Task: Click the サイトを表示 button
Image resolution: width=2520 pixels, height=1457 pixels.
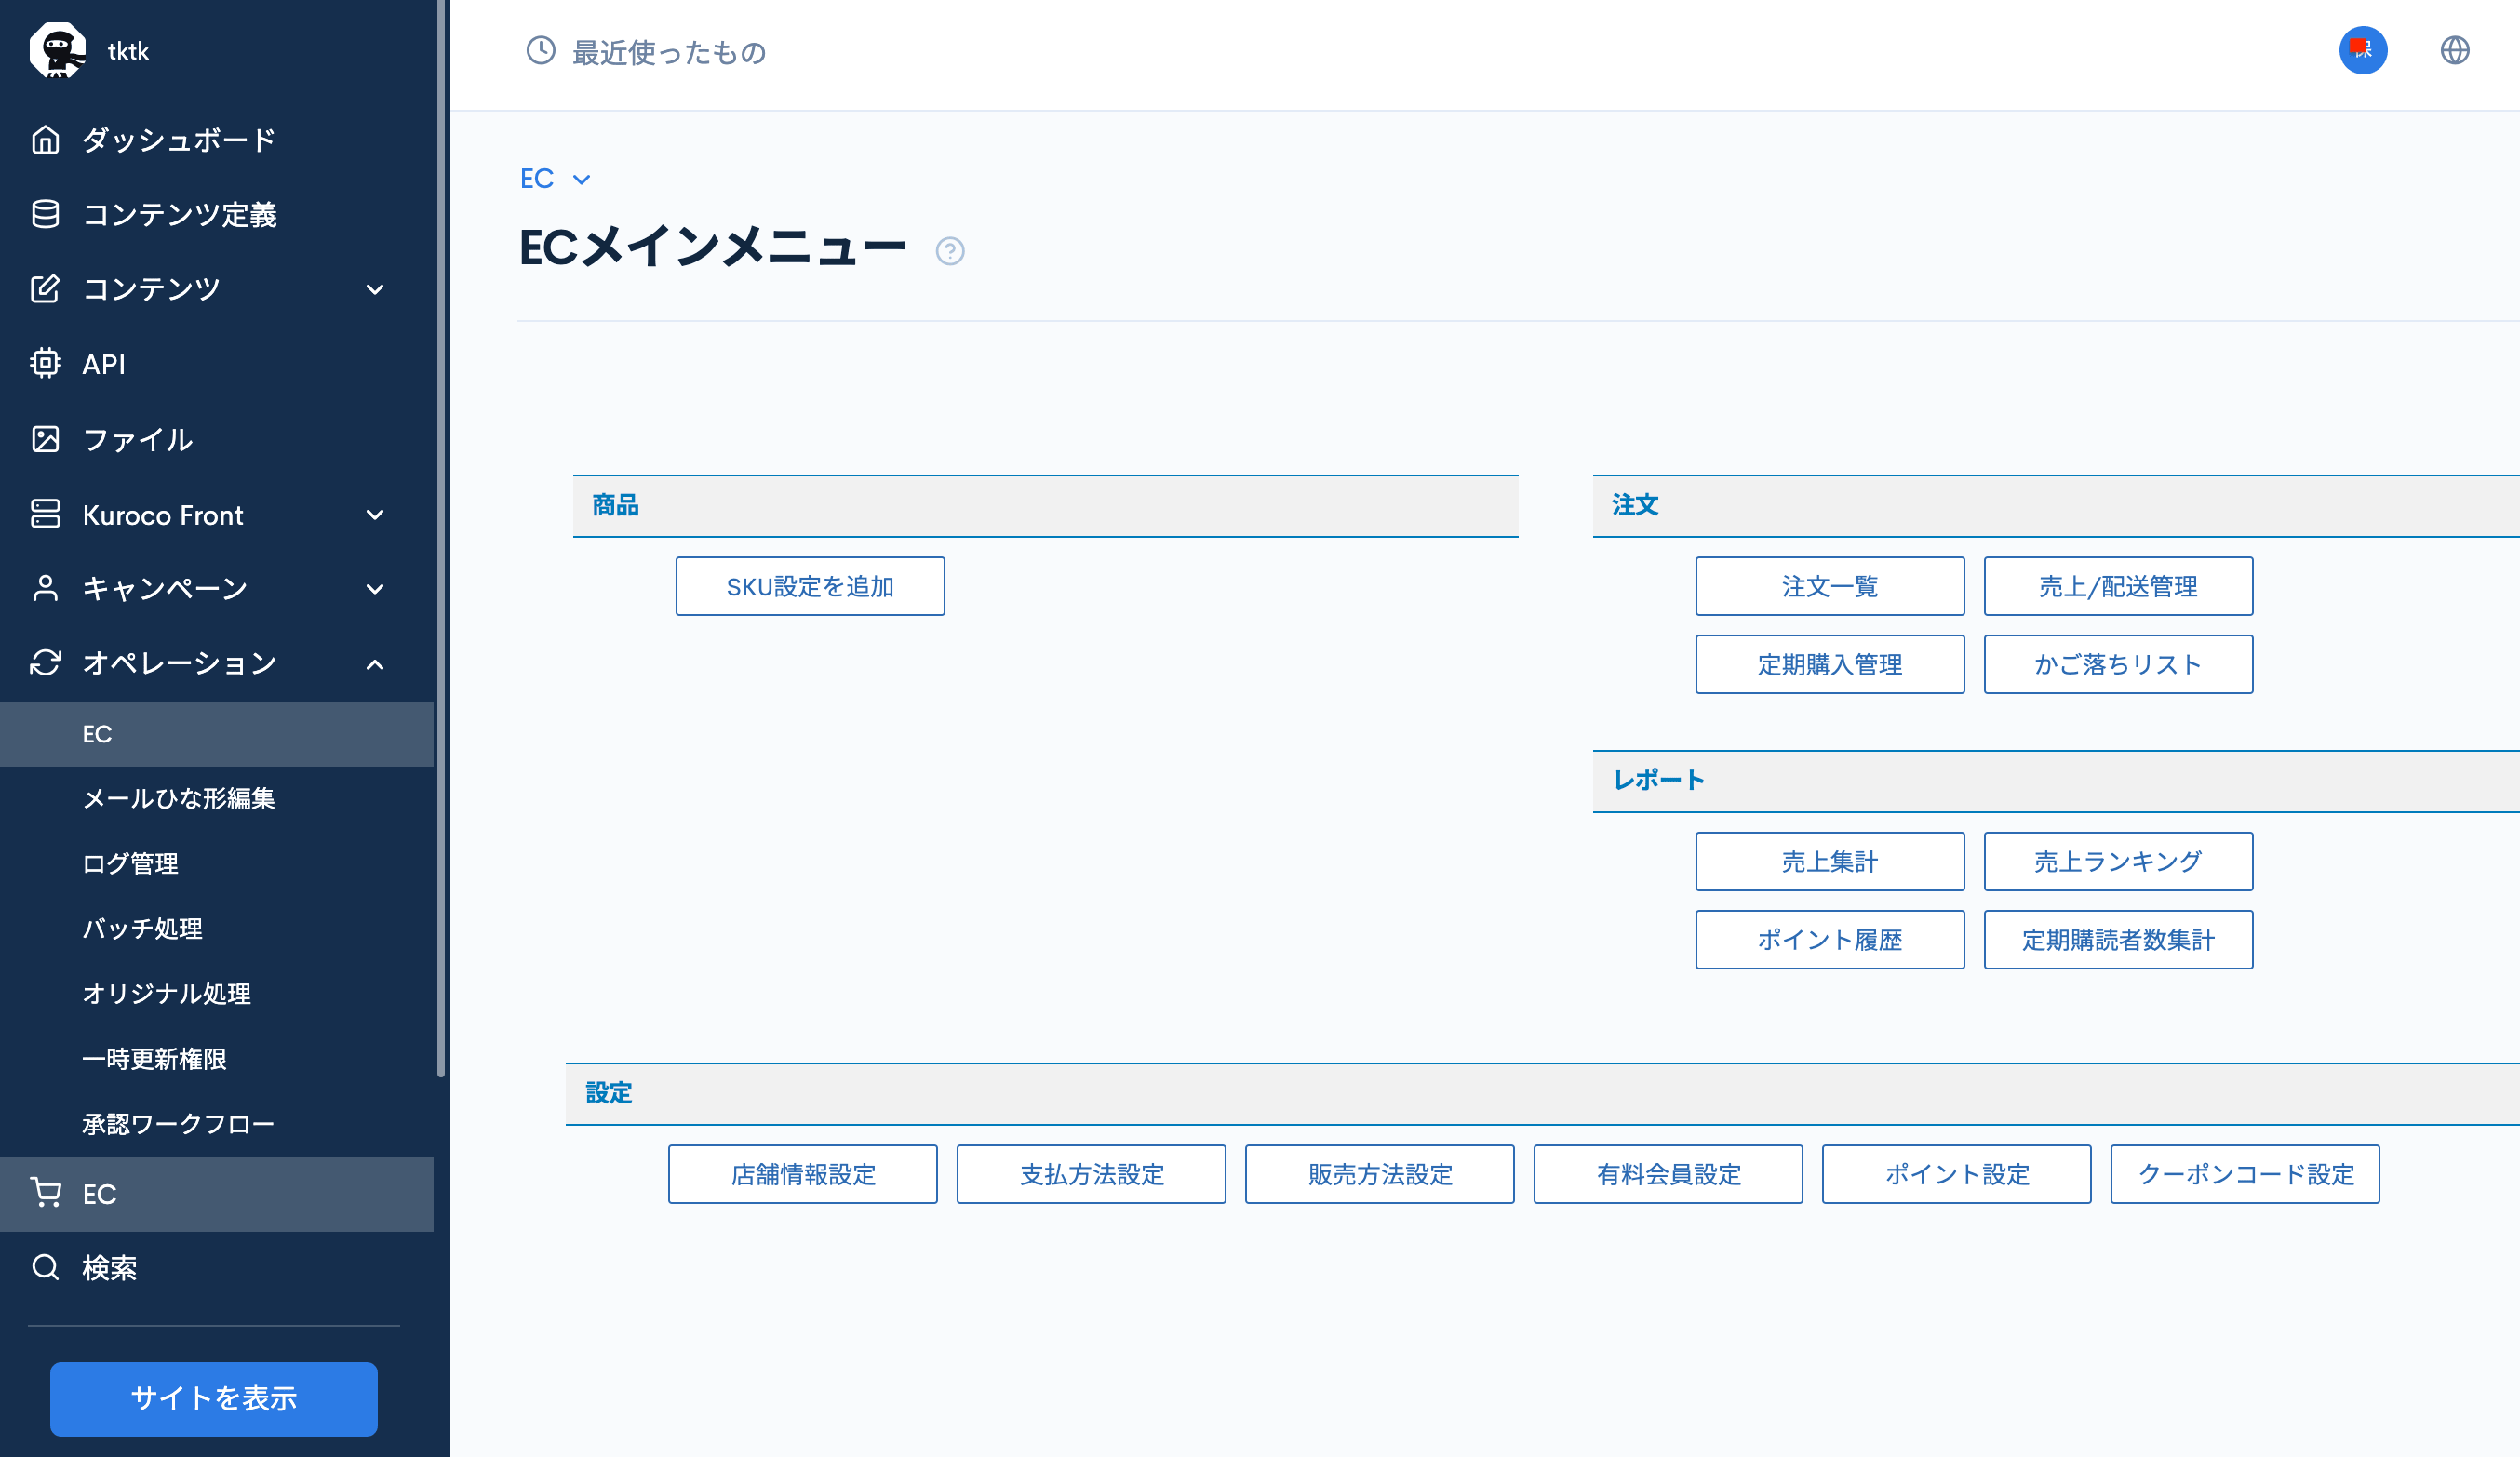Action: click(x=213, y=1398)
